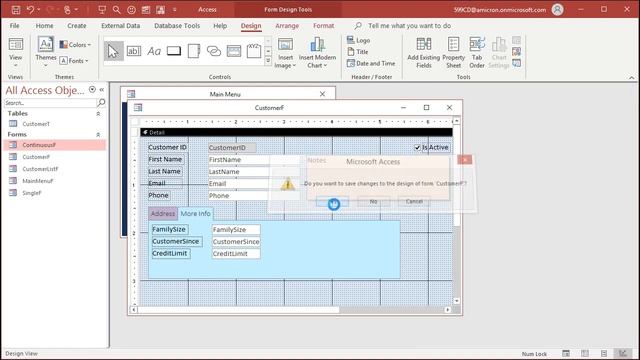Viewport: 640px width, 360px height.
Task: Select the Navigation Control tool
Action: [234, 51]
